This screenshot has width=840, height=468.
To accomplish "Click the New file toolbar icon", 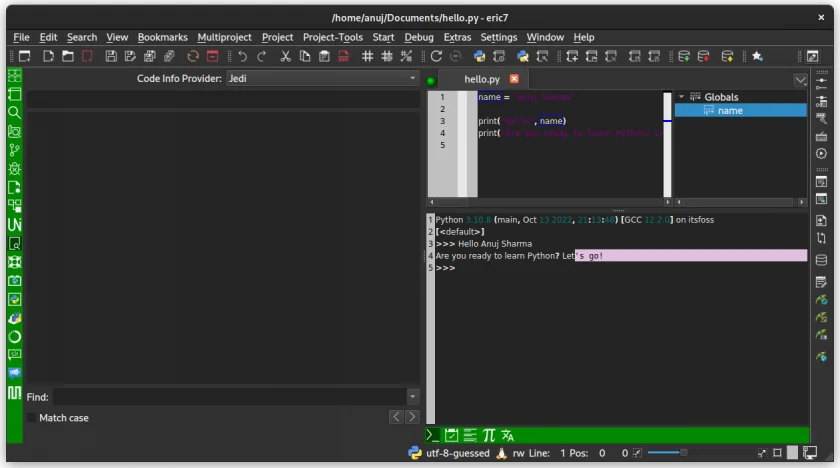I will [x=48, y=56].
